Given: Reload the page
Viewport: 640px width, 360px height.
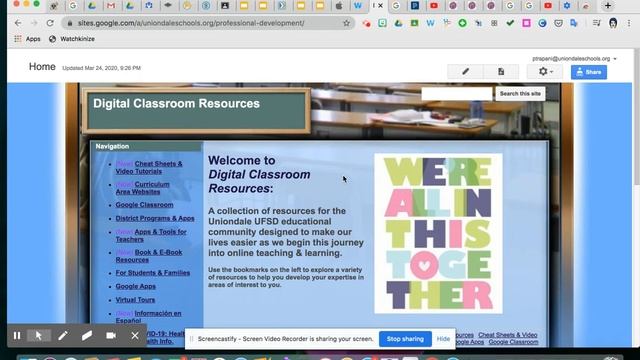Looking at the screenshot, I should tap(50, 23).
